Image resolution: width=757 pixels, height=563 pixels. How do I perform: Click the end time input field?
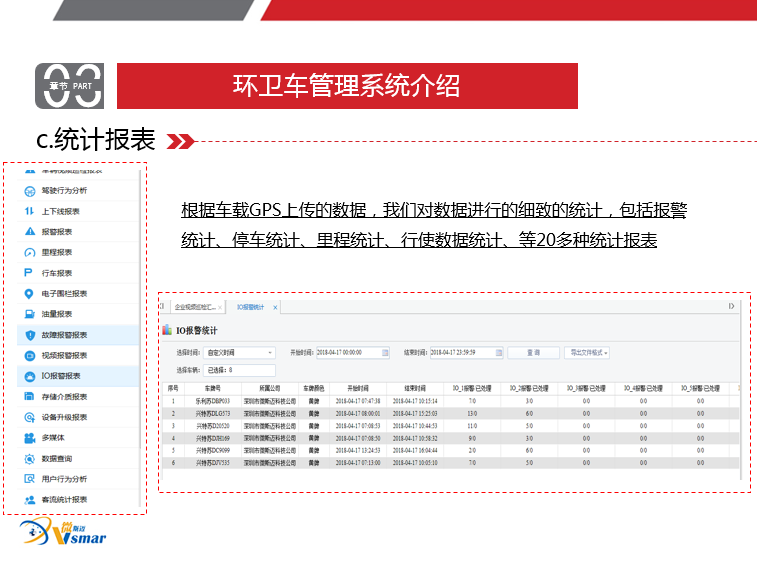pyautogui.click(x=460, y=353)
